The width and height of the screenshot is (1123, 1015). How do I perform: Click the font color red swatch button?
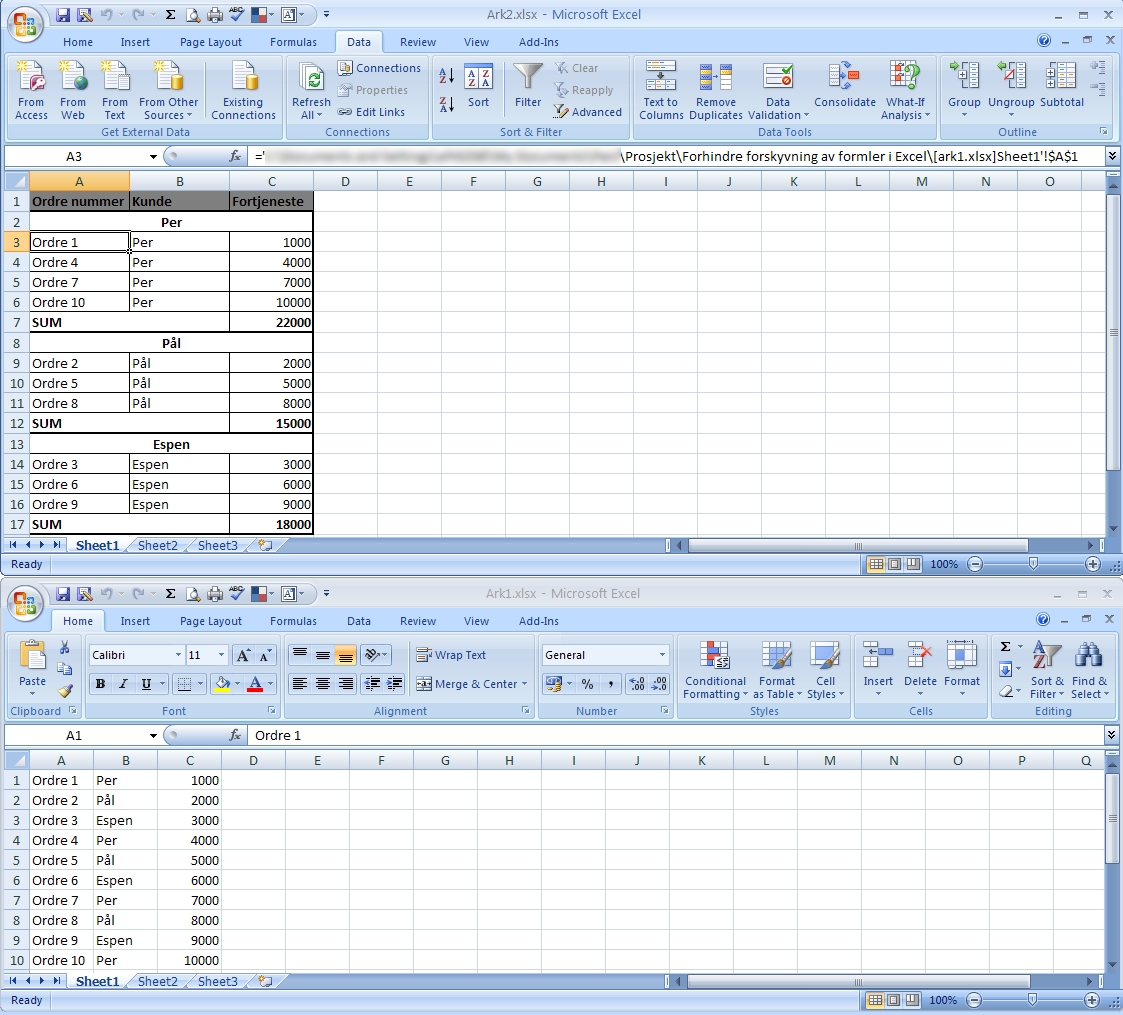pyautogui.click(x=255, y=684)
